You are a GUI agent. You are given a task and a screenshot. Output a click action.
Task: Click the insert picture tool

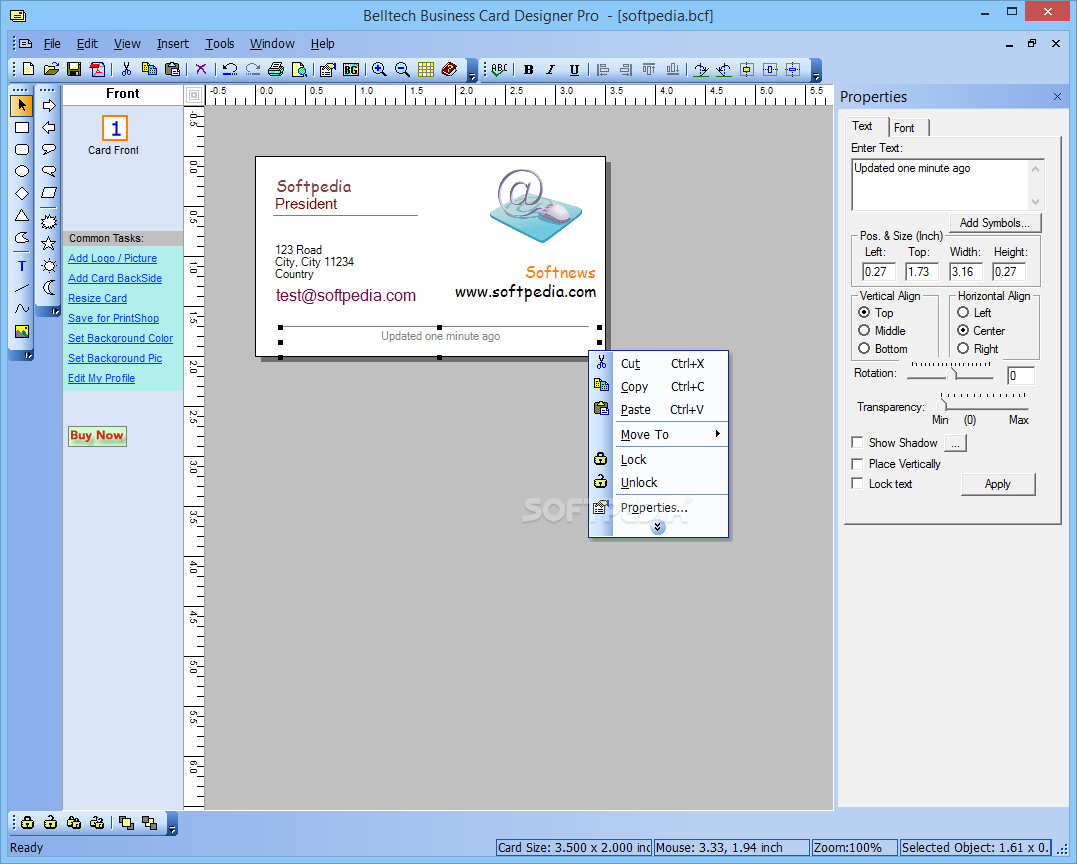point(22,332)
